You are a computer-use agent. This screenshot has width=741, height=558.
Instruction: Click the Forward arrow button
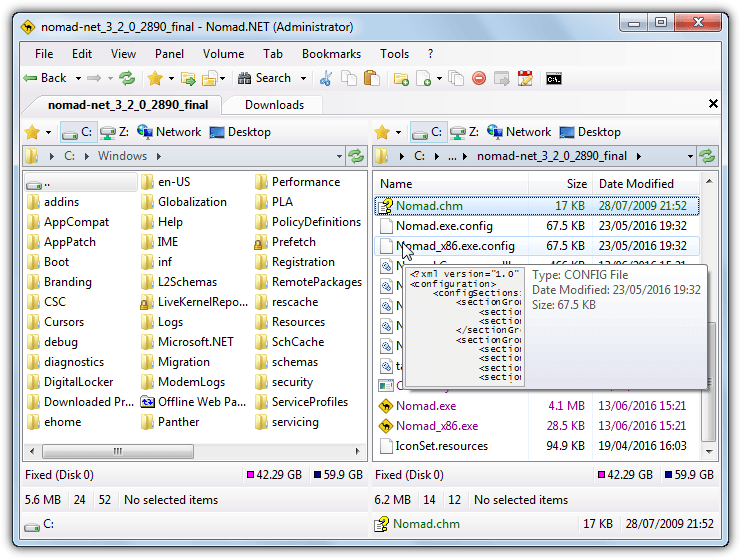tap(94, 78)
